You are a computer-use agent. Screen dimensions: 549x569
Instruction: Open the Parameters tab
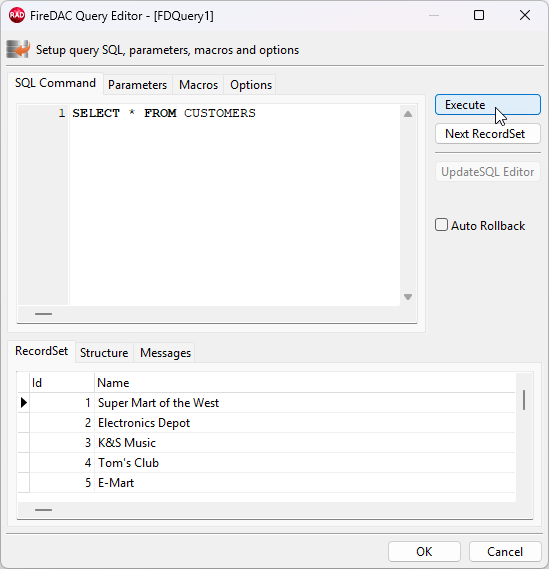(138, 85)
